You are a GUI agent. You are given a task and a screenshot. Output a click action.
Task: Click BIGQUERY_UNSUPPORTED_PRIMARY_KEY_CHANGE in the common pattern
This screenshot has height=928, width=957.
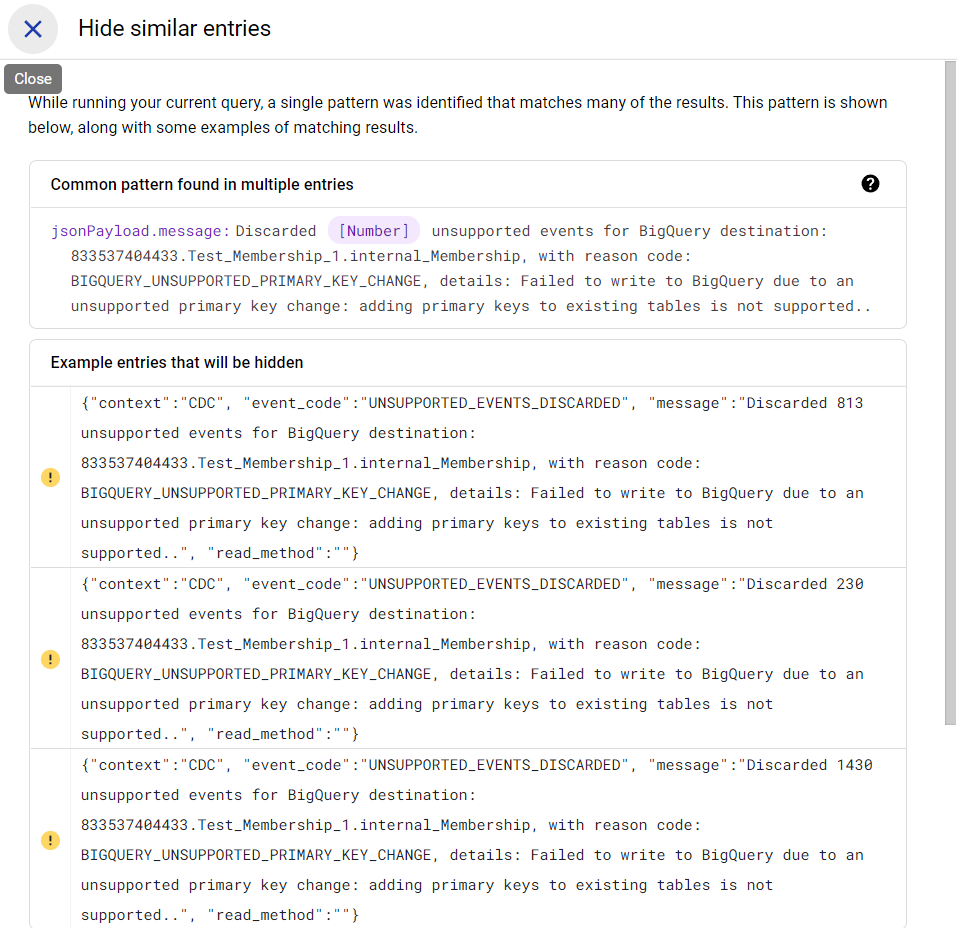tap(250, 281)
